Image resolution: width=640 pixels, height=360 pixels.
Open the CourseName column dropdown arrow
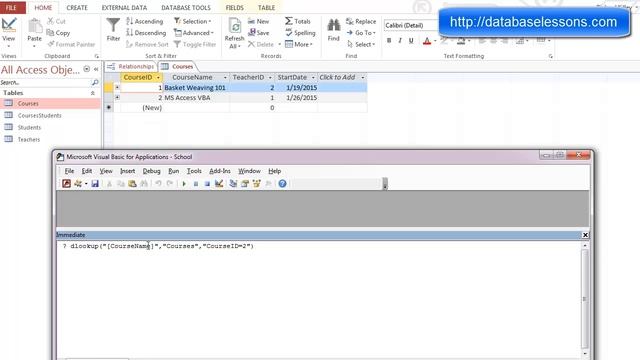[x=225, y=78]
